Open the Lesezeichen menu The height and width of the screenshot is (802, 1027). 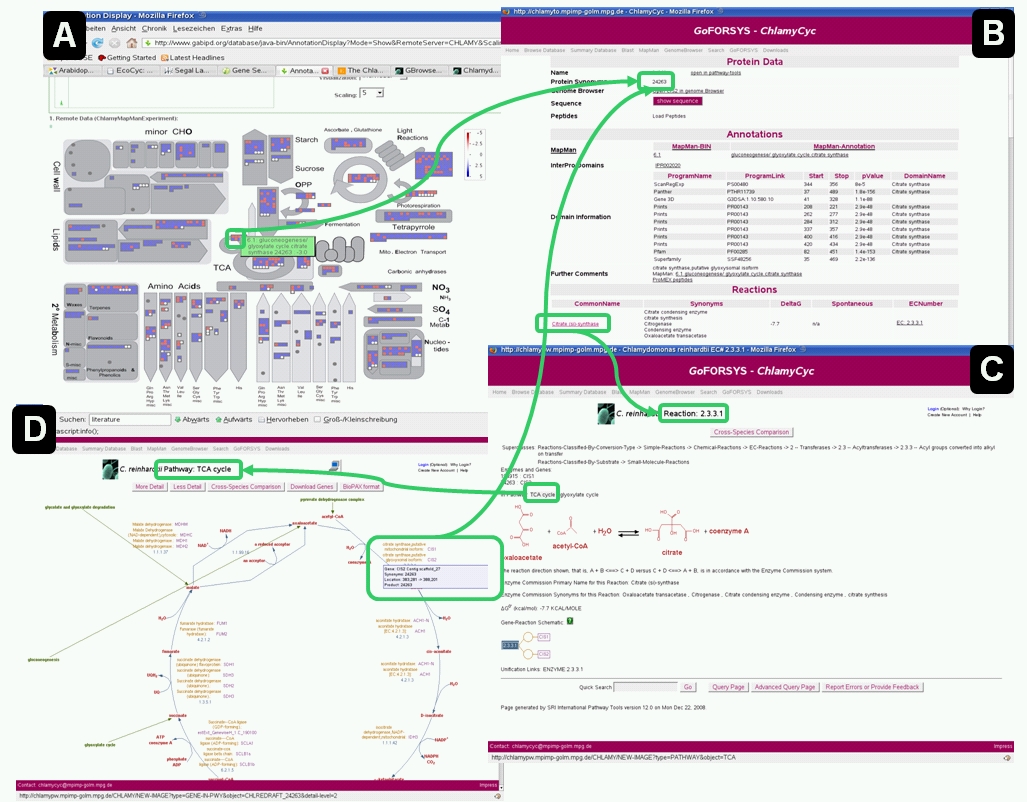(194, 28)
